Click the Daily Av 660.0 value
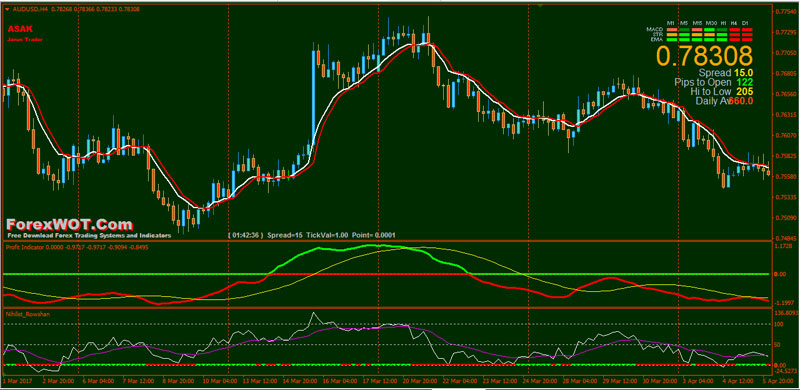 click(741, 101)
